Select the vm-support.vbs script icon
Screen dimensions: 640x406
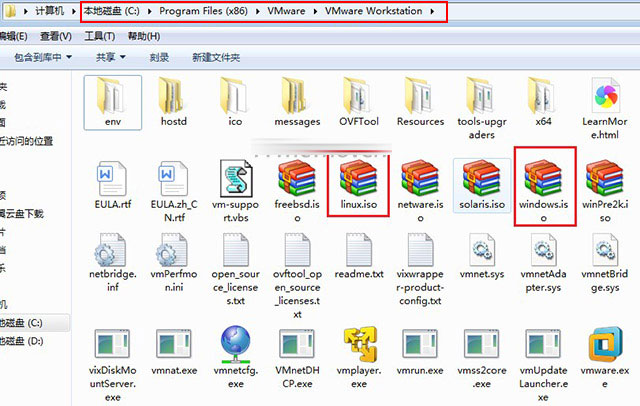236,178
